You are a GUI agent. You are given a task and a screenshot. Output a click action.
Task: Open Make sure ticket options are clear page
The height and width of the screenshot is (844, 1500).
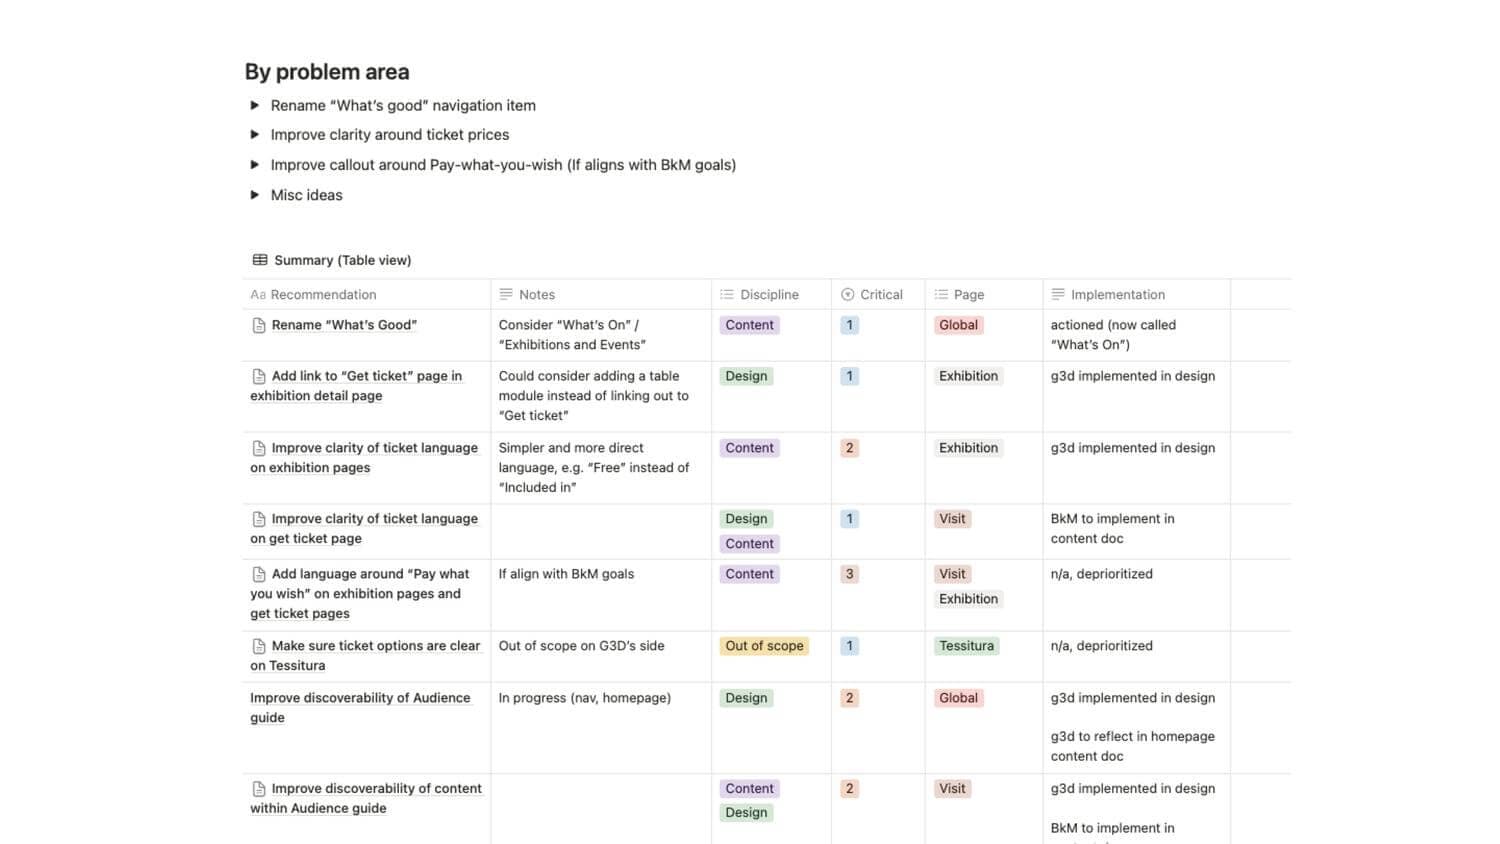375,646
